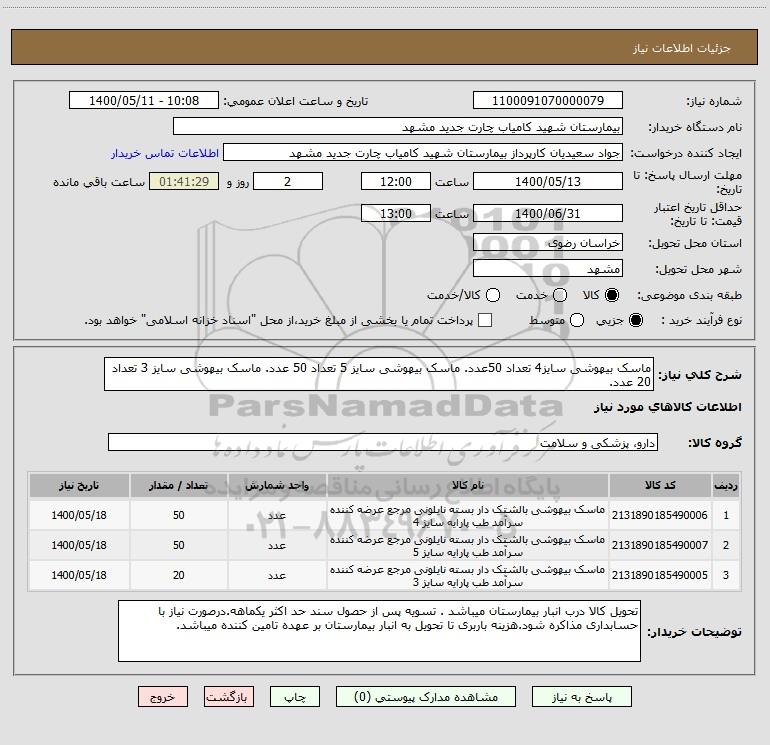Viewport: 770px width, 745px height.
Task: Click the چاپ print button
Action: [x=295, y=697]
